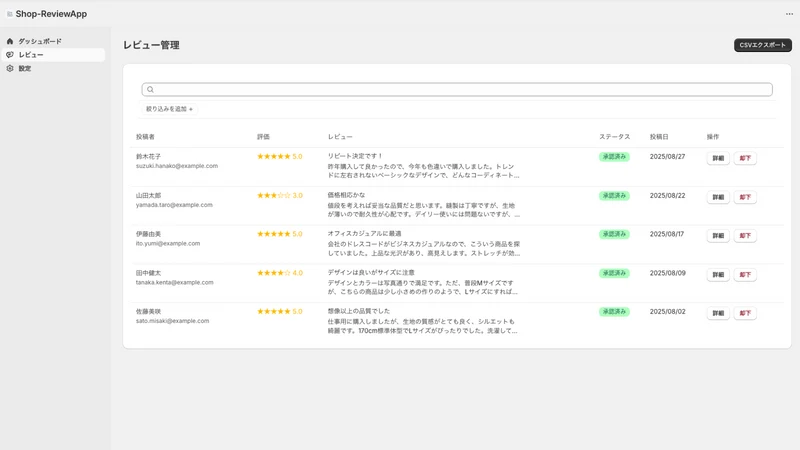Open 詳細 for 佐藤美咲's review

(718, 313)
